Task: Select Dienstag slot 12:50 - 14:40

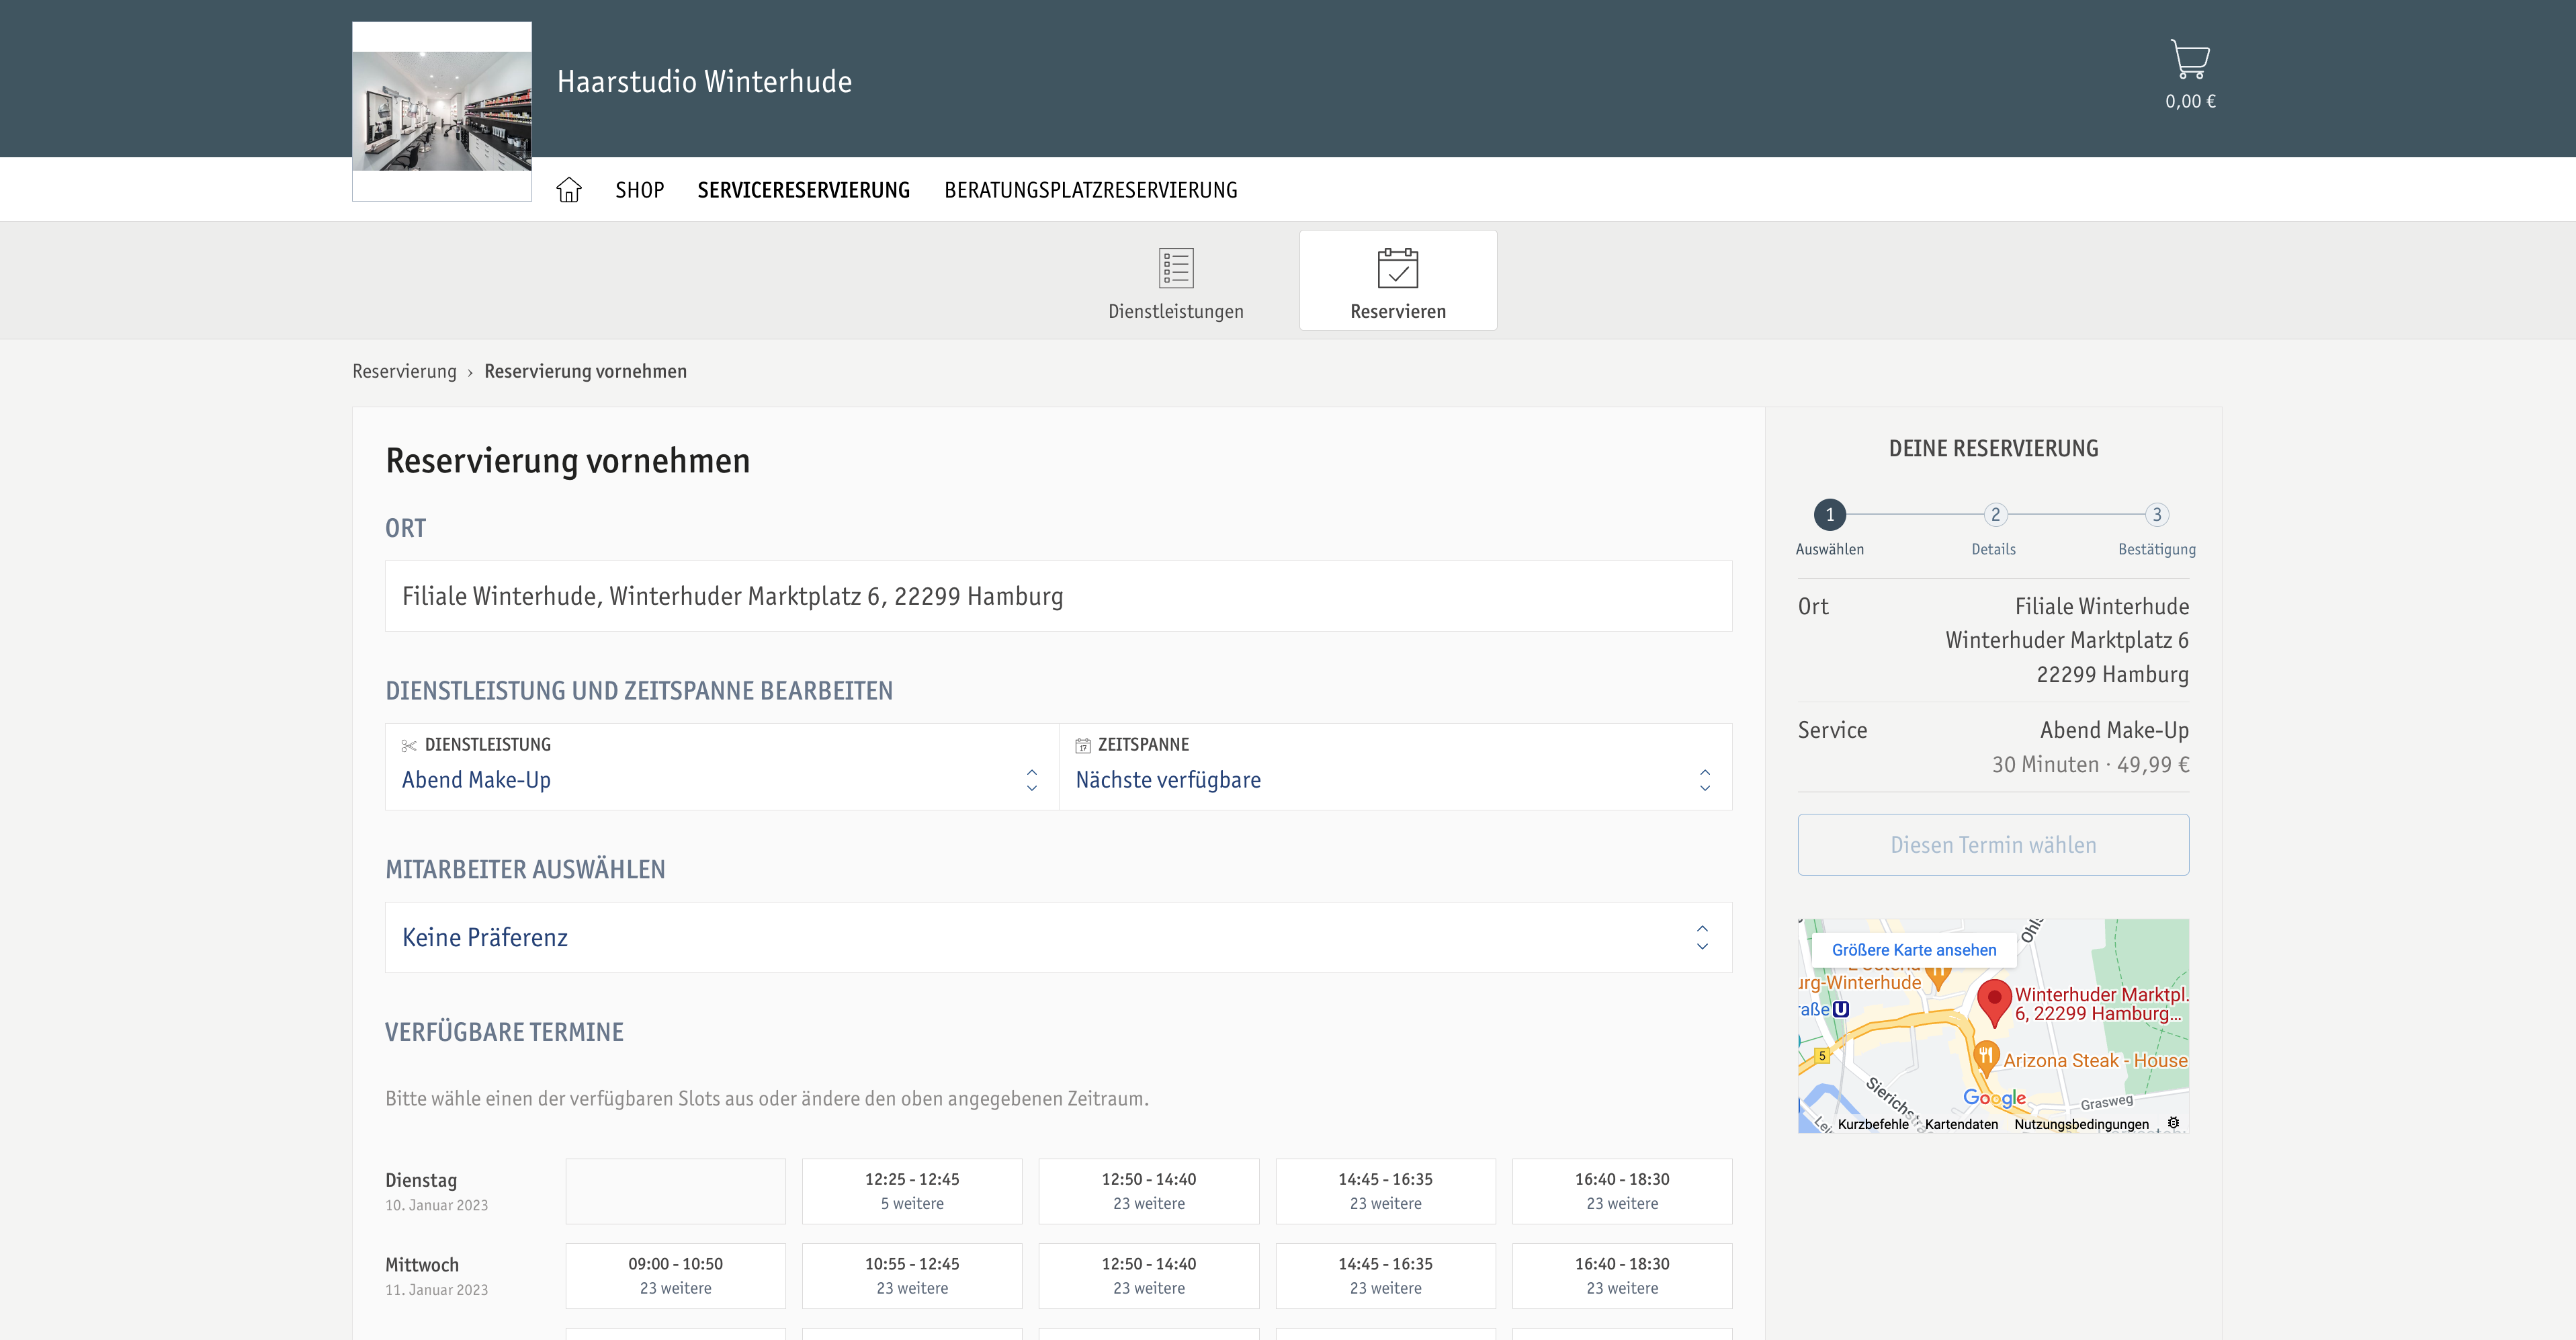Action: [x=1149, y=1191]
